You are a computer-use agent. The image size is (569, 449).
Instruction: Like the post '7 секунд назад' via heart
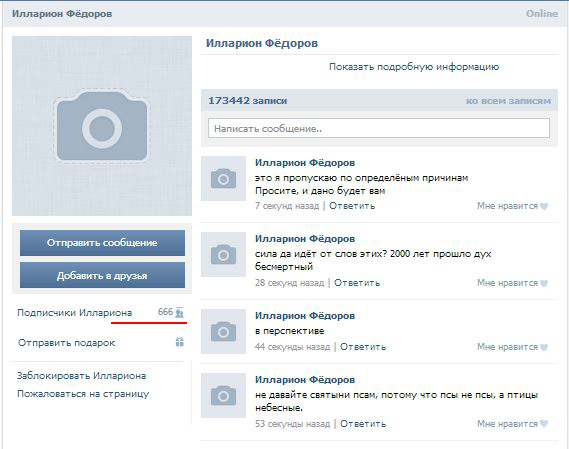pos(544,206)
